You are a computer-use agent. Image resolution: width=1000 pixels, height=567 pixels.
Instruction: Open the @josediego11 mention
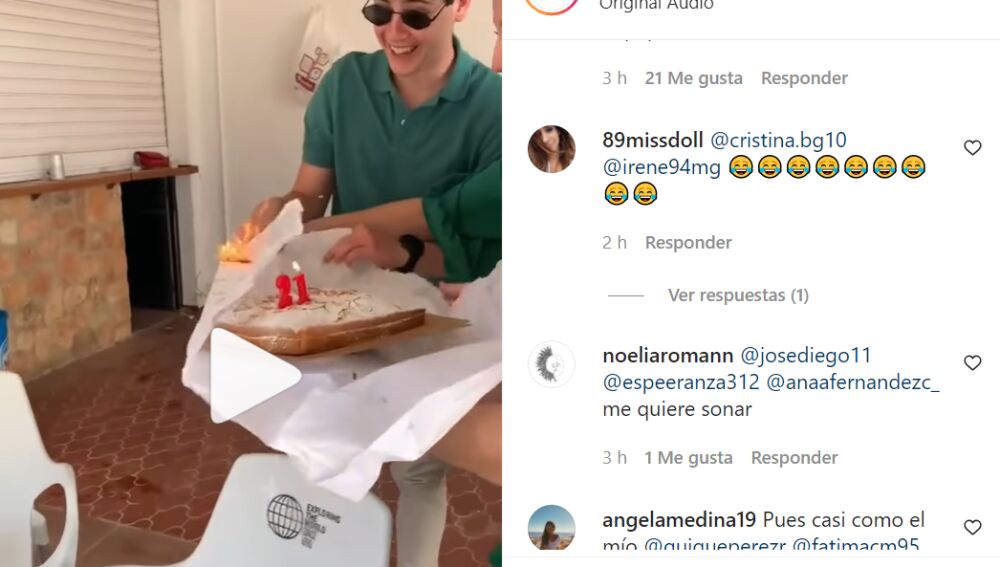coord(805,355)
